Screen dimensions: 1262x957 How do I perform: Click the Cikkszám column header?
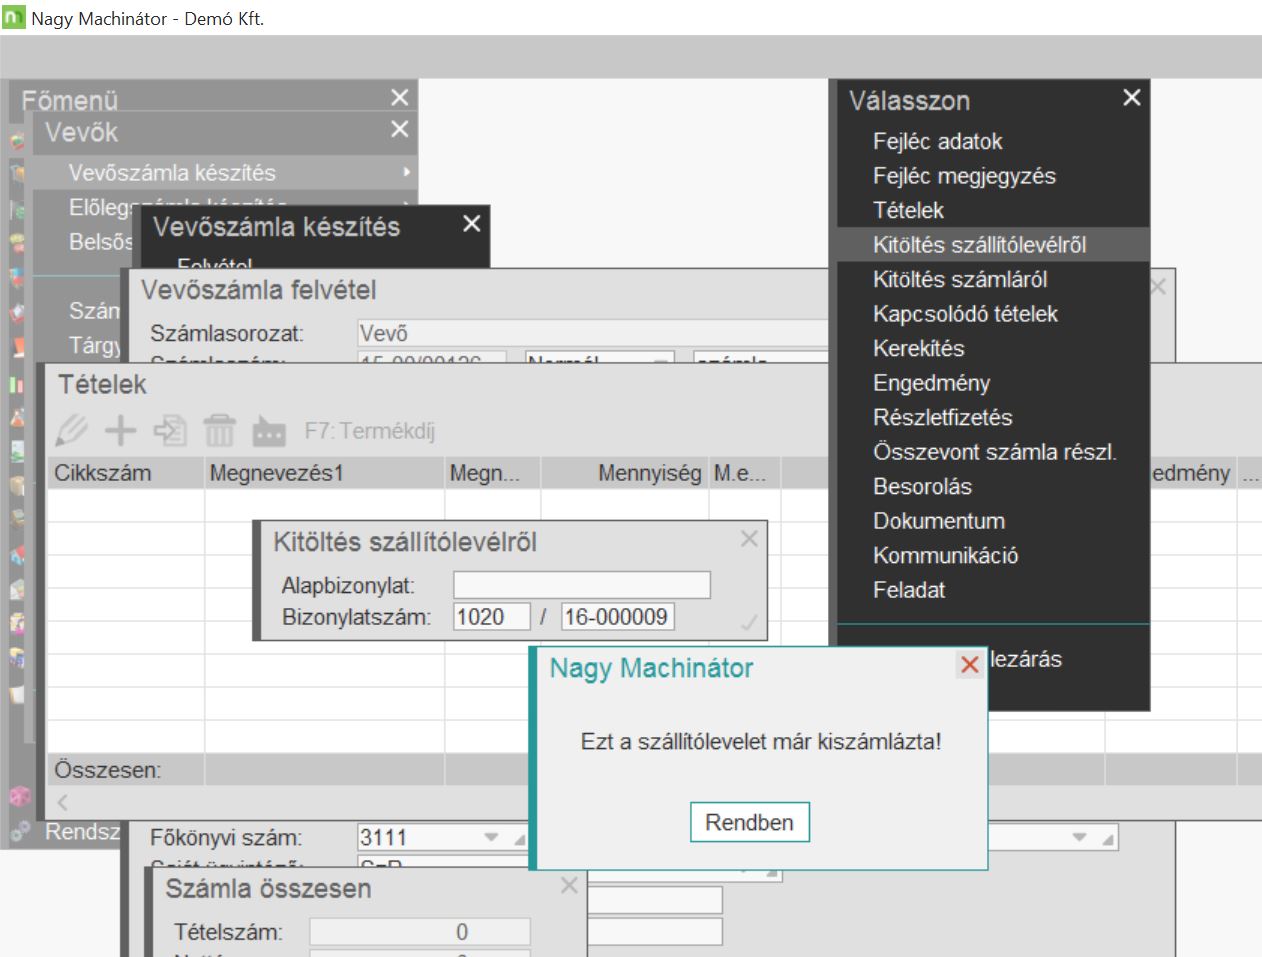tap(126, 473)
